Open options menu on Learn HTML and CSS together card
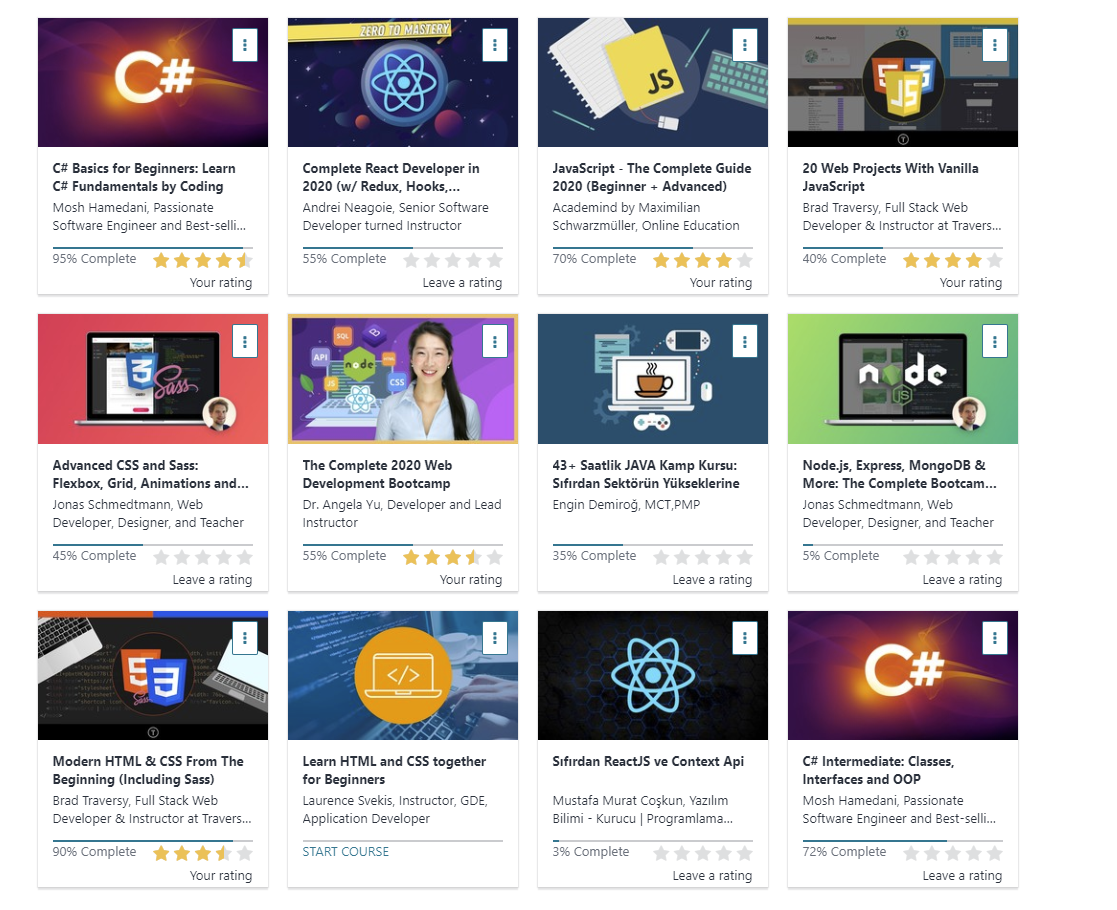1117x910 pixels. pos(494,638)
